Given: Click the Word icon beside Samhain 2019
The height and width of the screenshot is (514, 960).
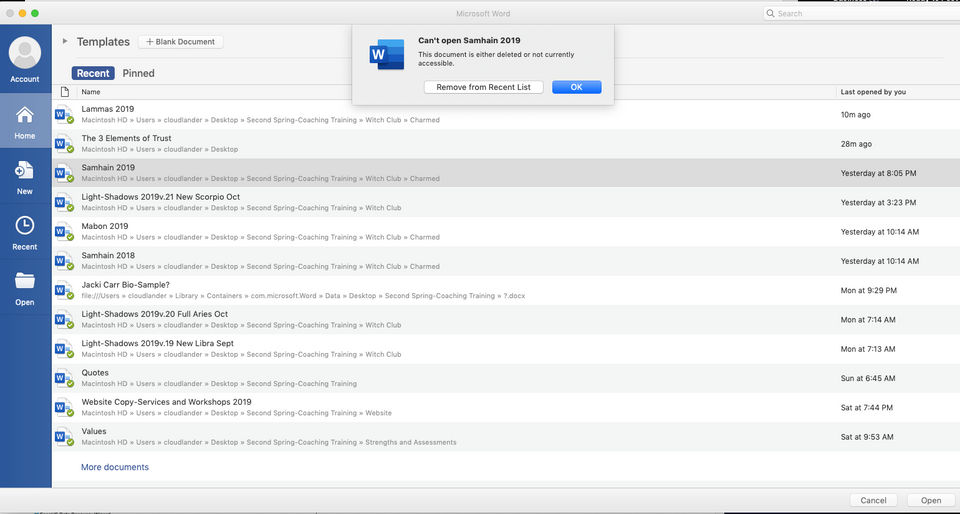Looking at the screenshot, I should tap(64, 173).
